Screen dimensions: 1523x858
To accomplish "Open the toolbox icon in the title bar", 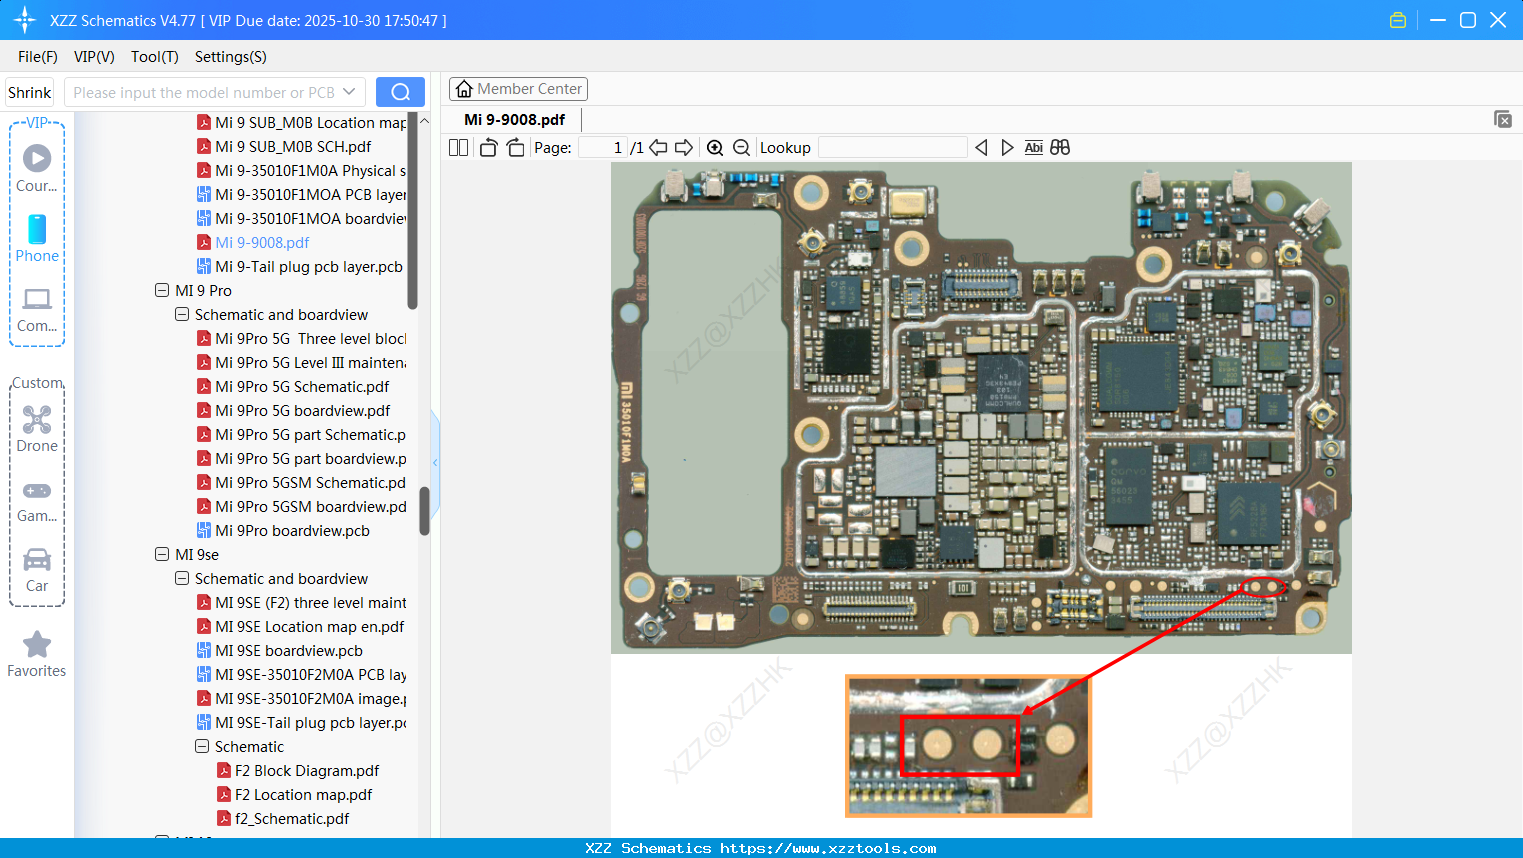I will (1398, 20).
